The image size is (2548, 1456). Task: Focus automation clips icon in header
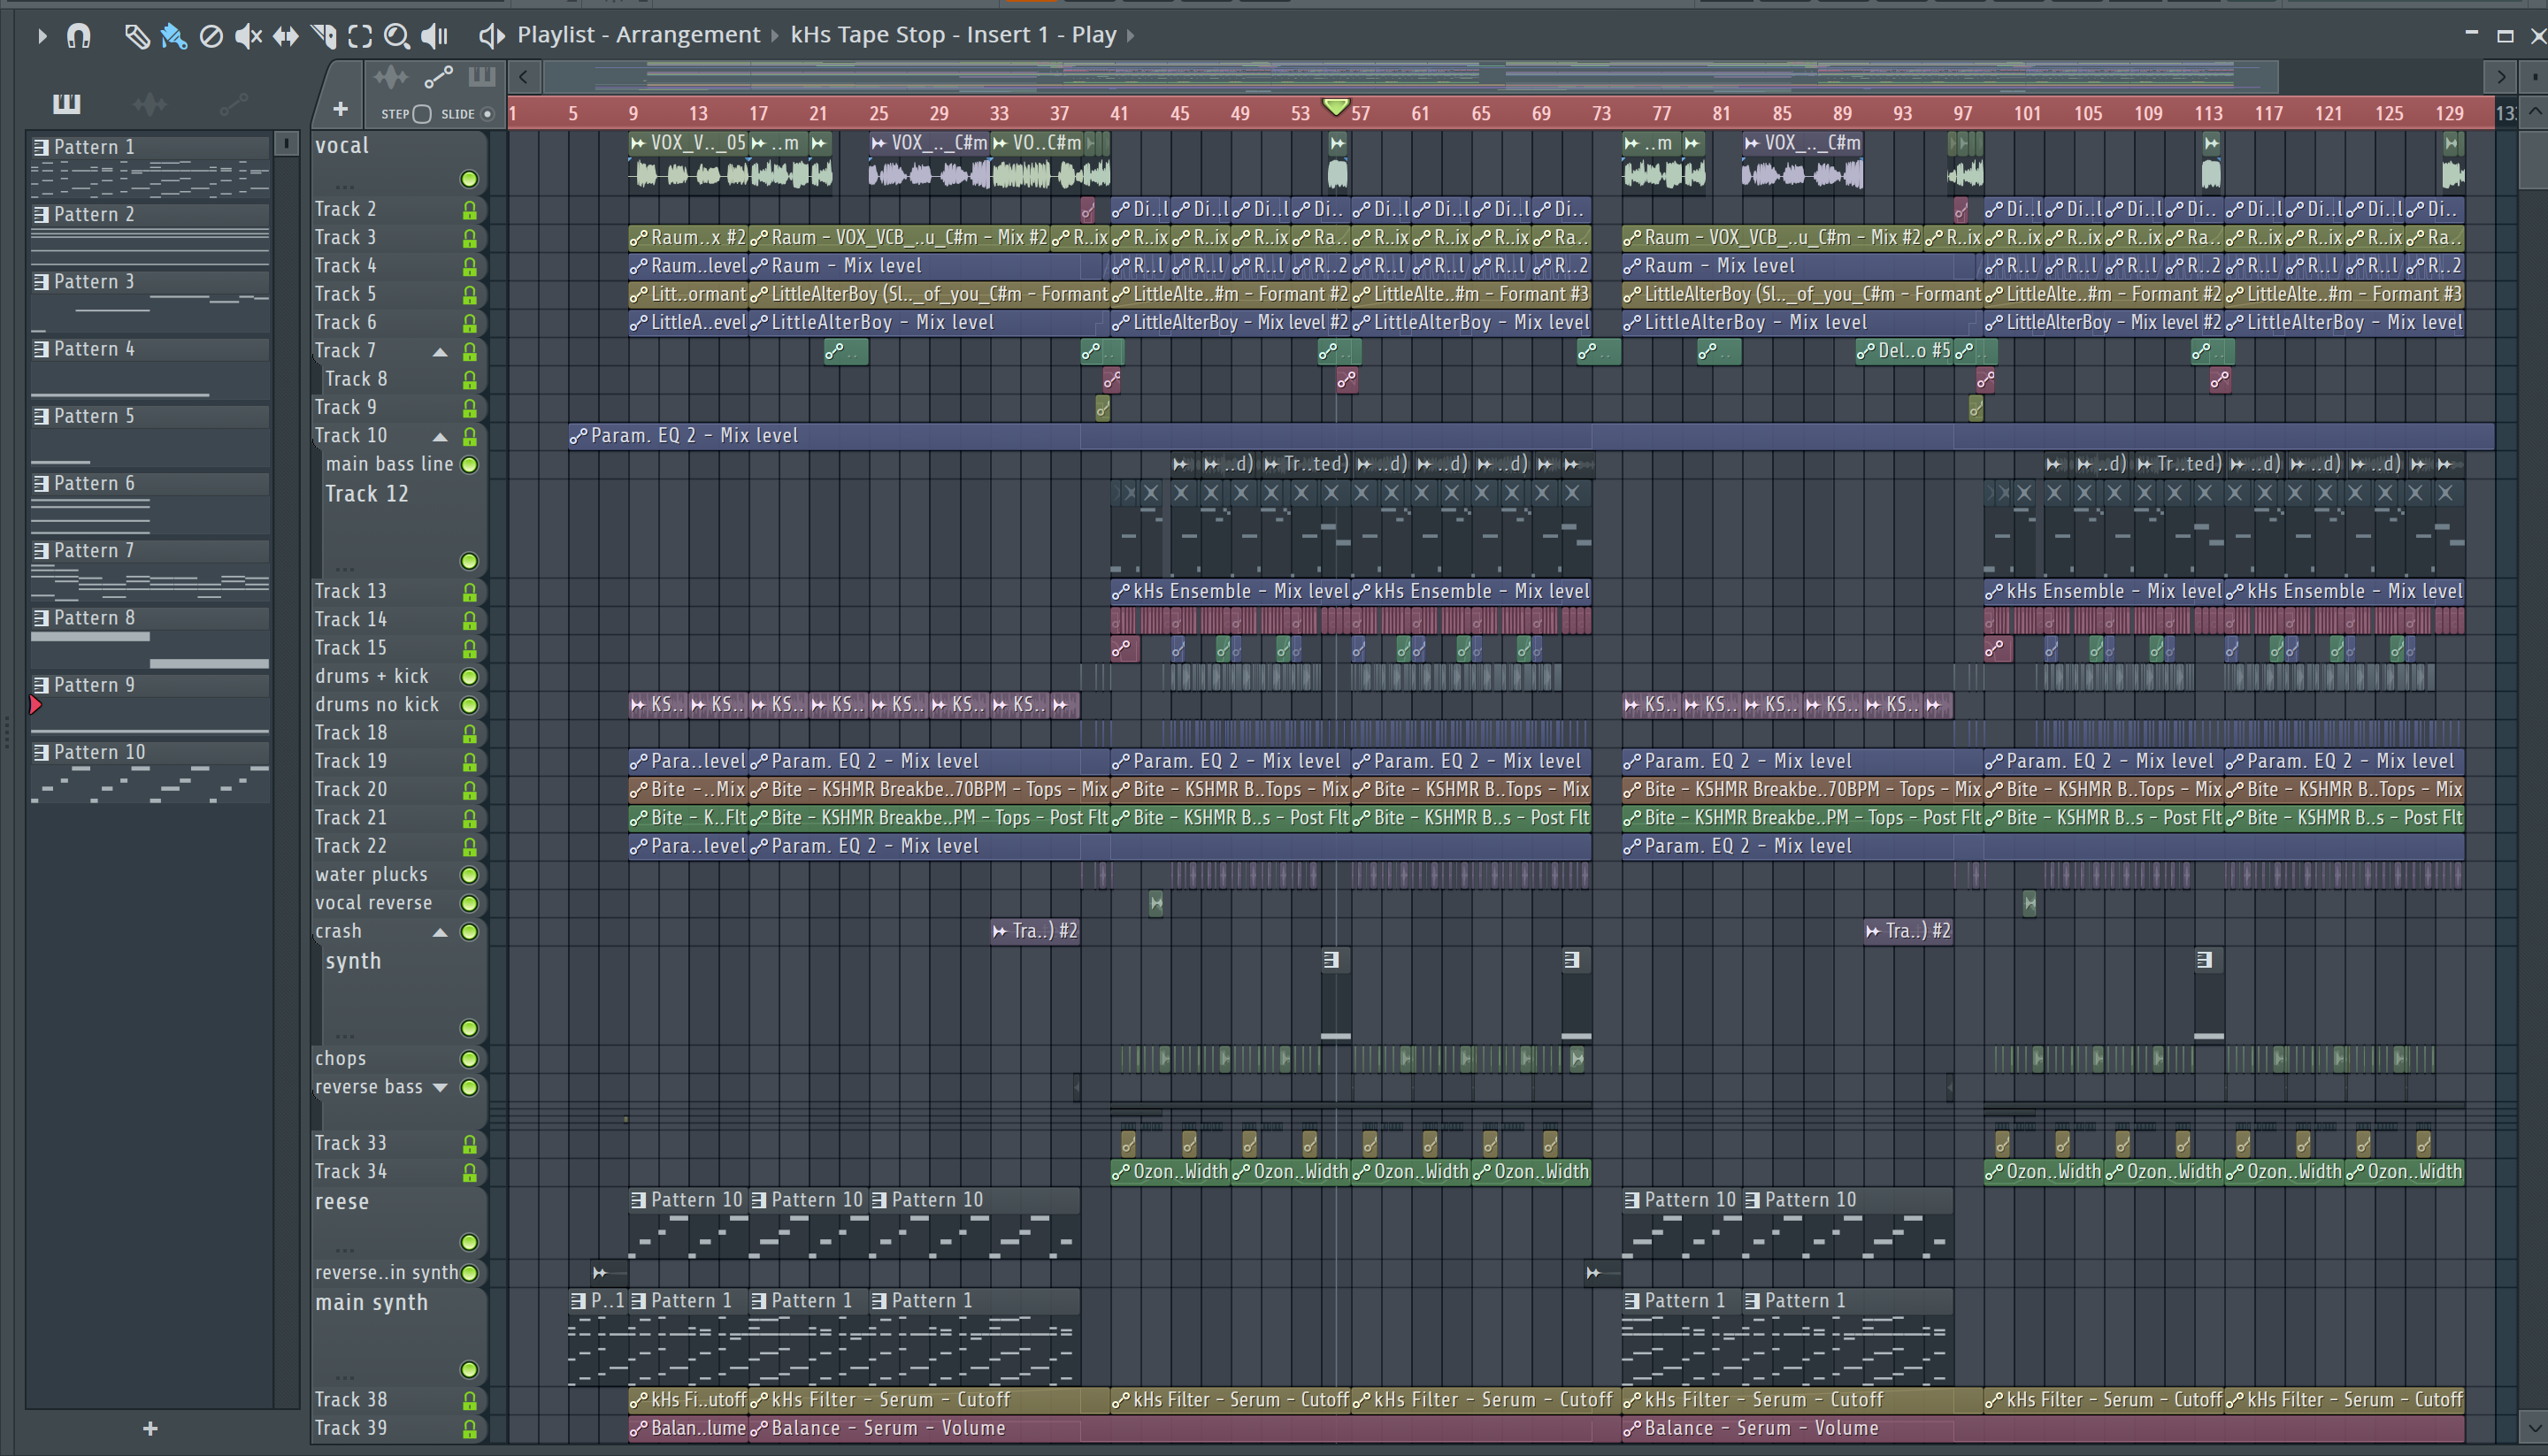(438, 77)
